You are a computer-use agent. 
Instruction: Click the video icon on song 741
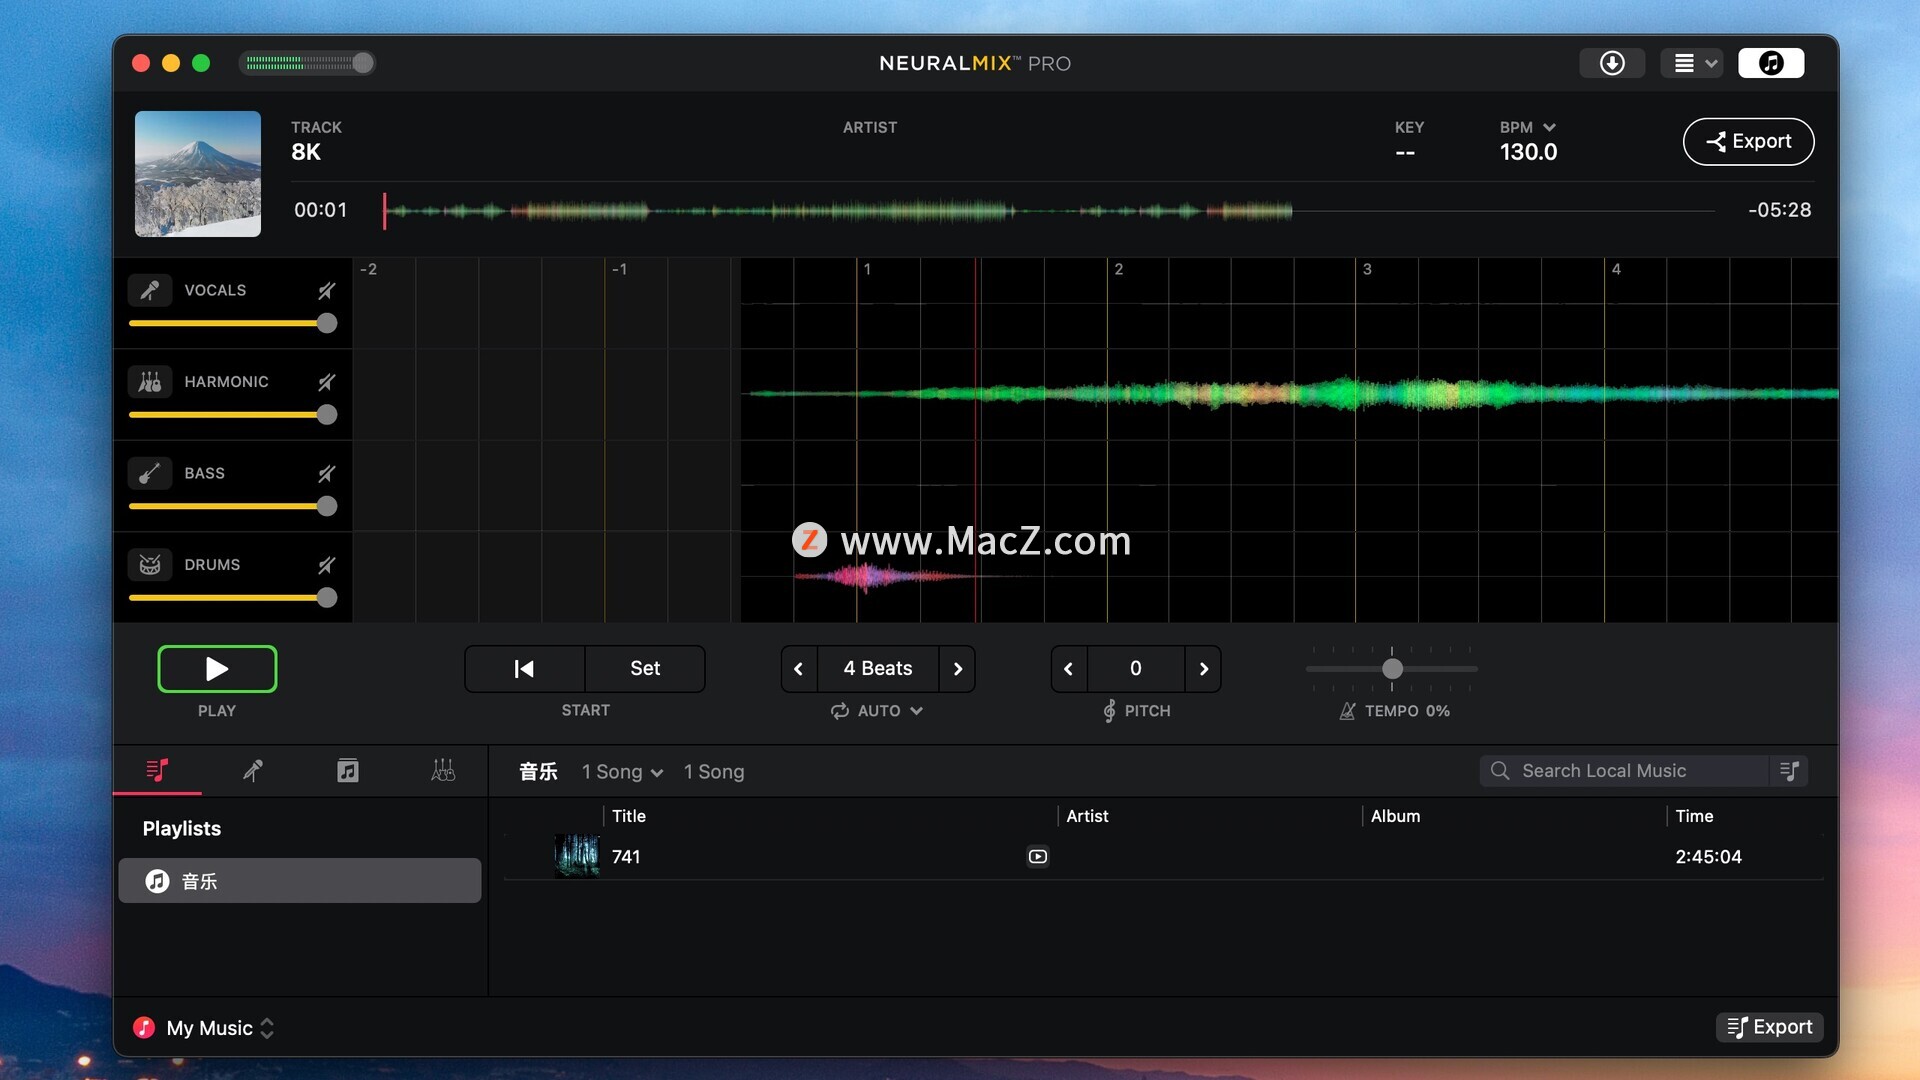[x=1038, y=857]
